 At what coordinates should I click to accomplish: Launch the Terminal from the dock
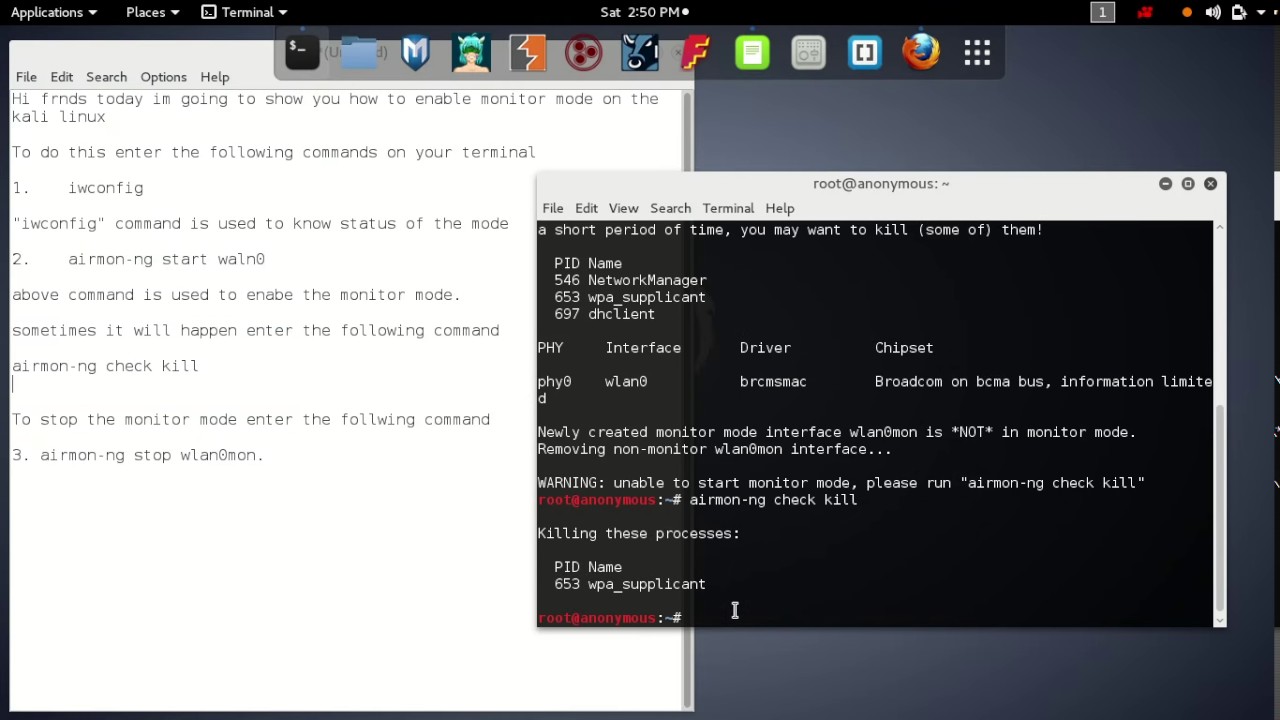click(302, 52)
